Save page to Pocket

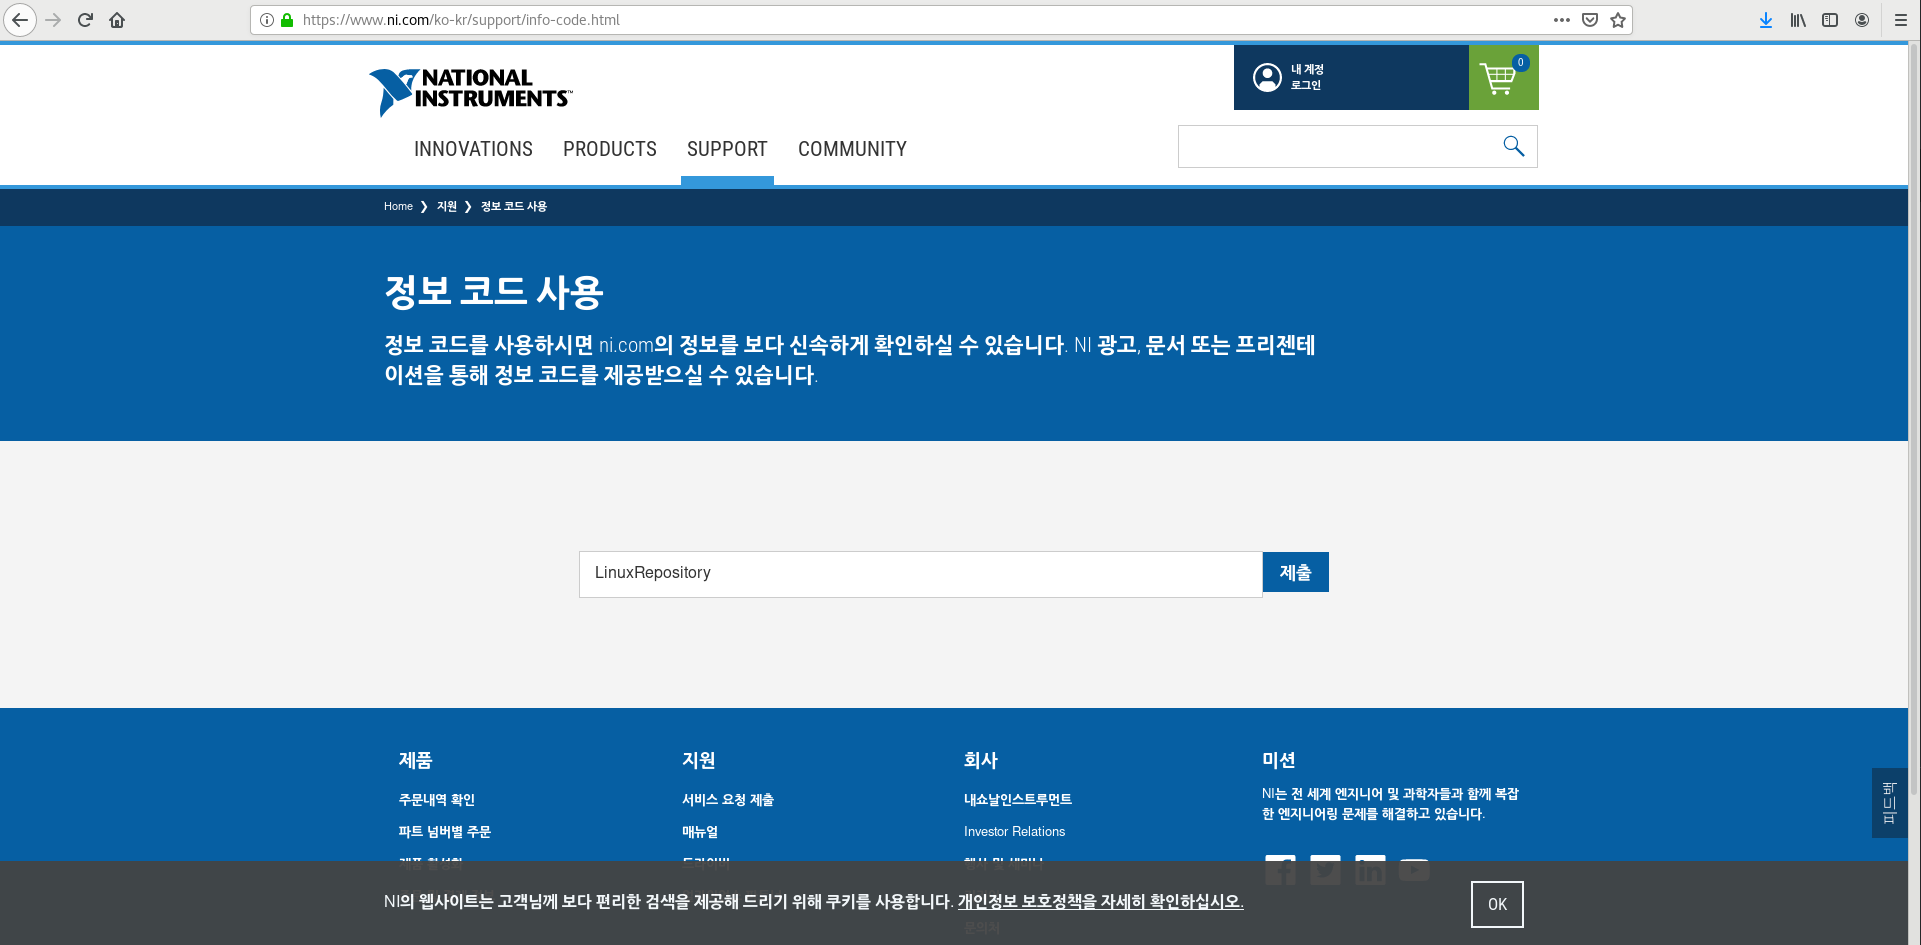[1590, 20]
